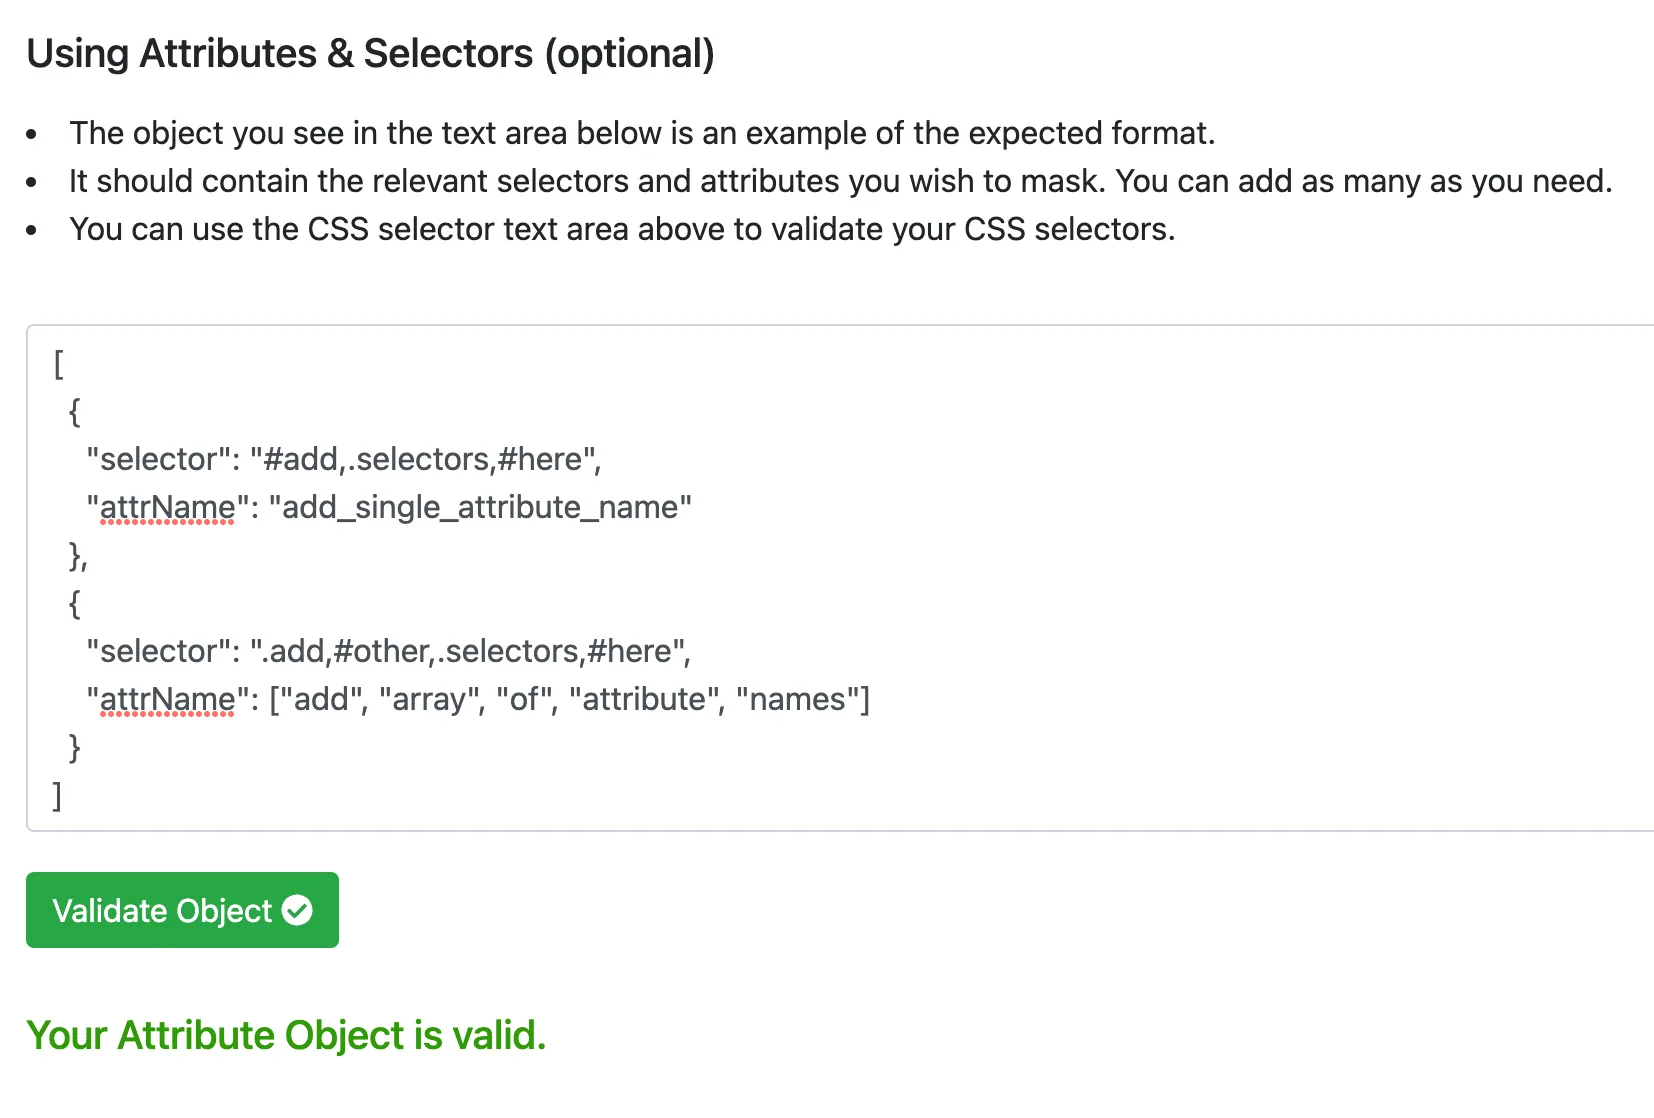
Task: Click the ".add,#other,.selectors,#here" selector value
Action: 470,651
